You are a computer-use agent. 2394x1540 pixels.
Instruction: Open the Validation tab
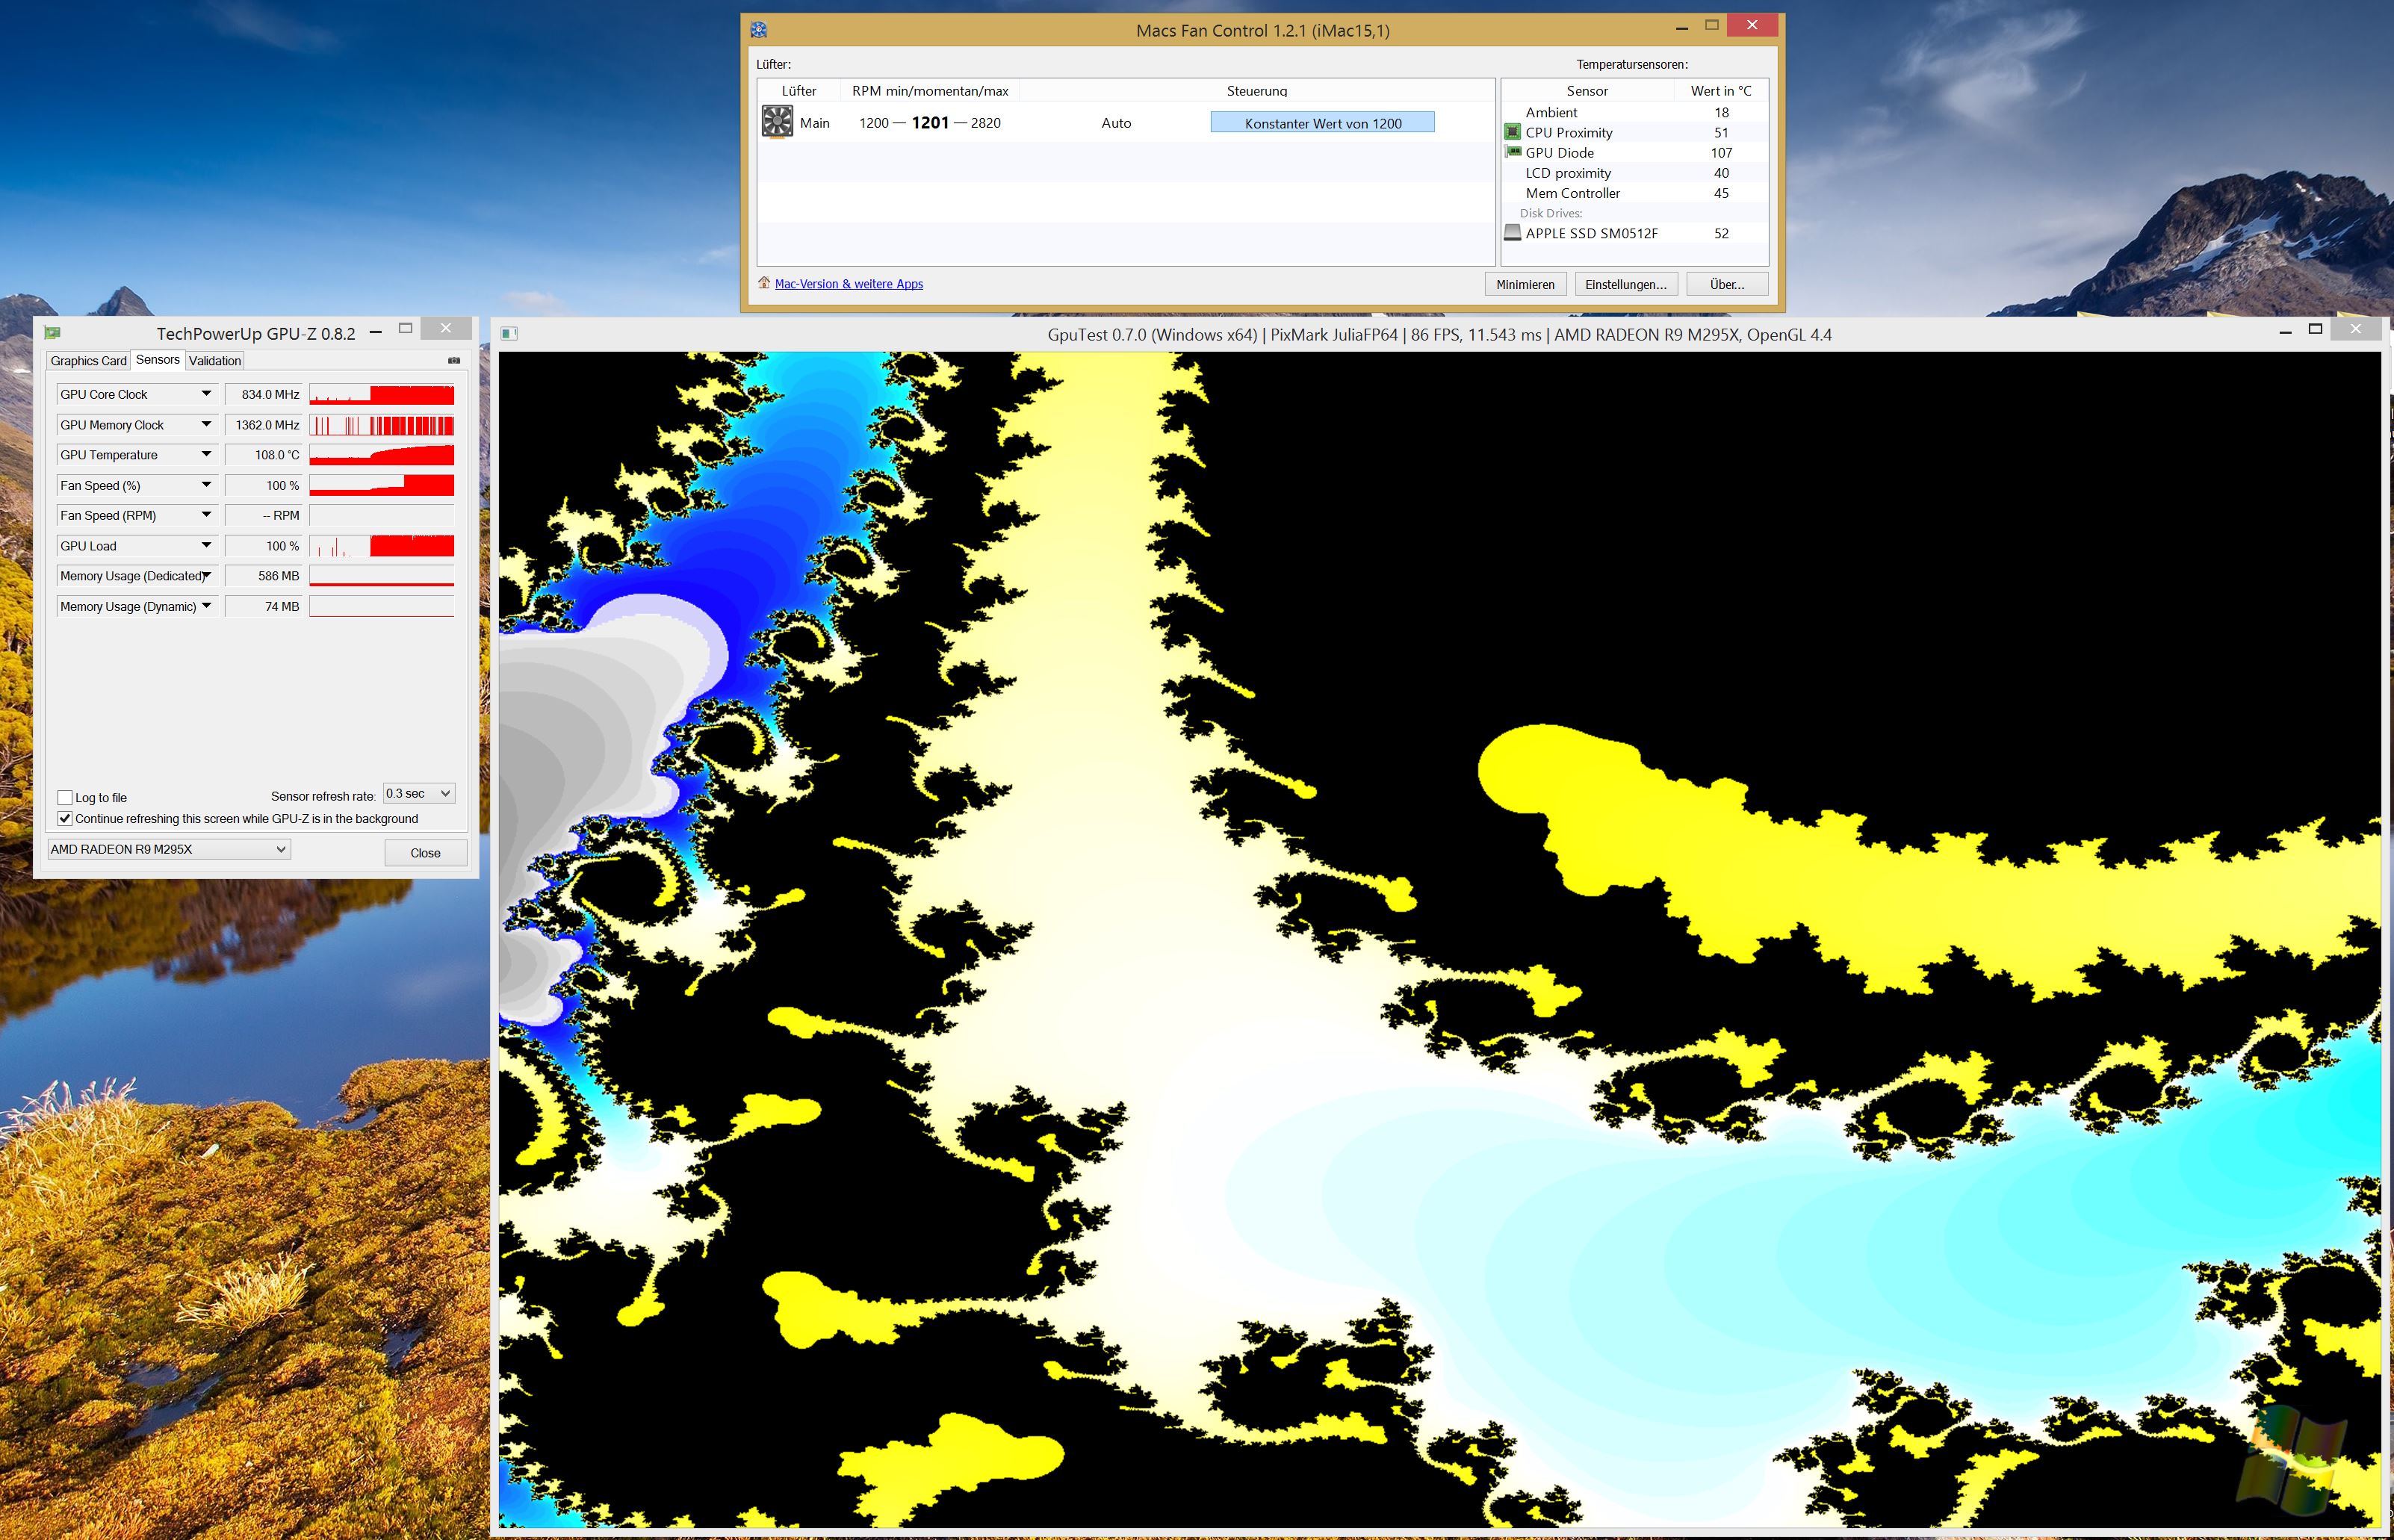pyautogui.click(x=215, y=361)
